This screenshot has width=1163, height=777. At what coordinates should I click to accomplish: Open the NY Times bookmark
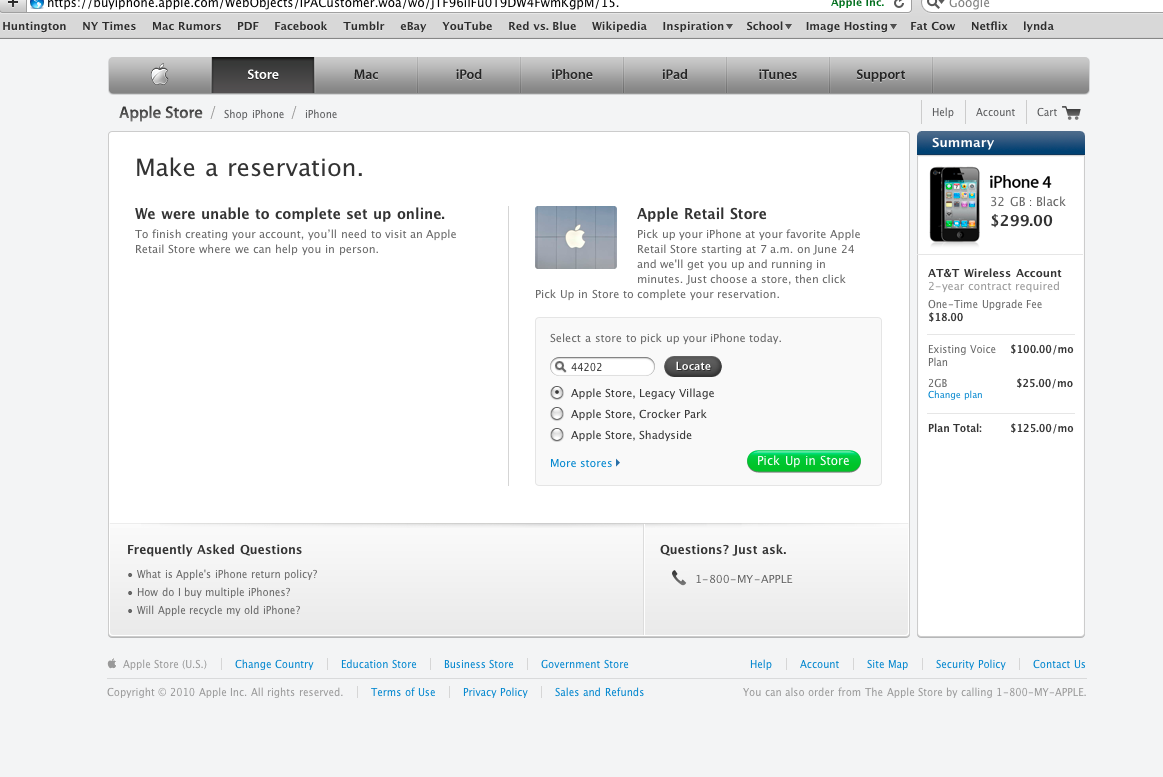point(109,26)
